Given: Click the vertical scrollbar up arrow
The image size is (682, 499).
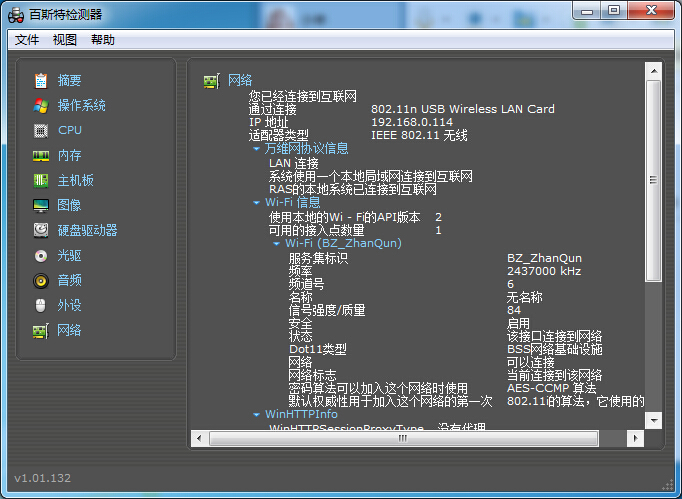Looking at the screenshot, I should 653,71.
